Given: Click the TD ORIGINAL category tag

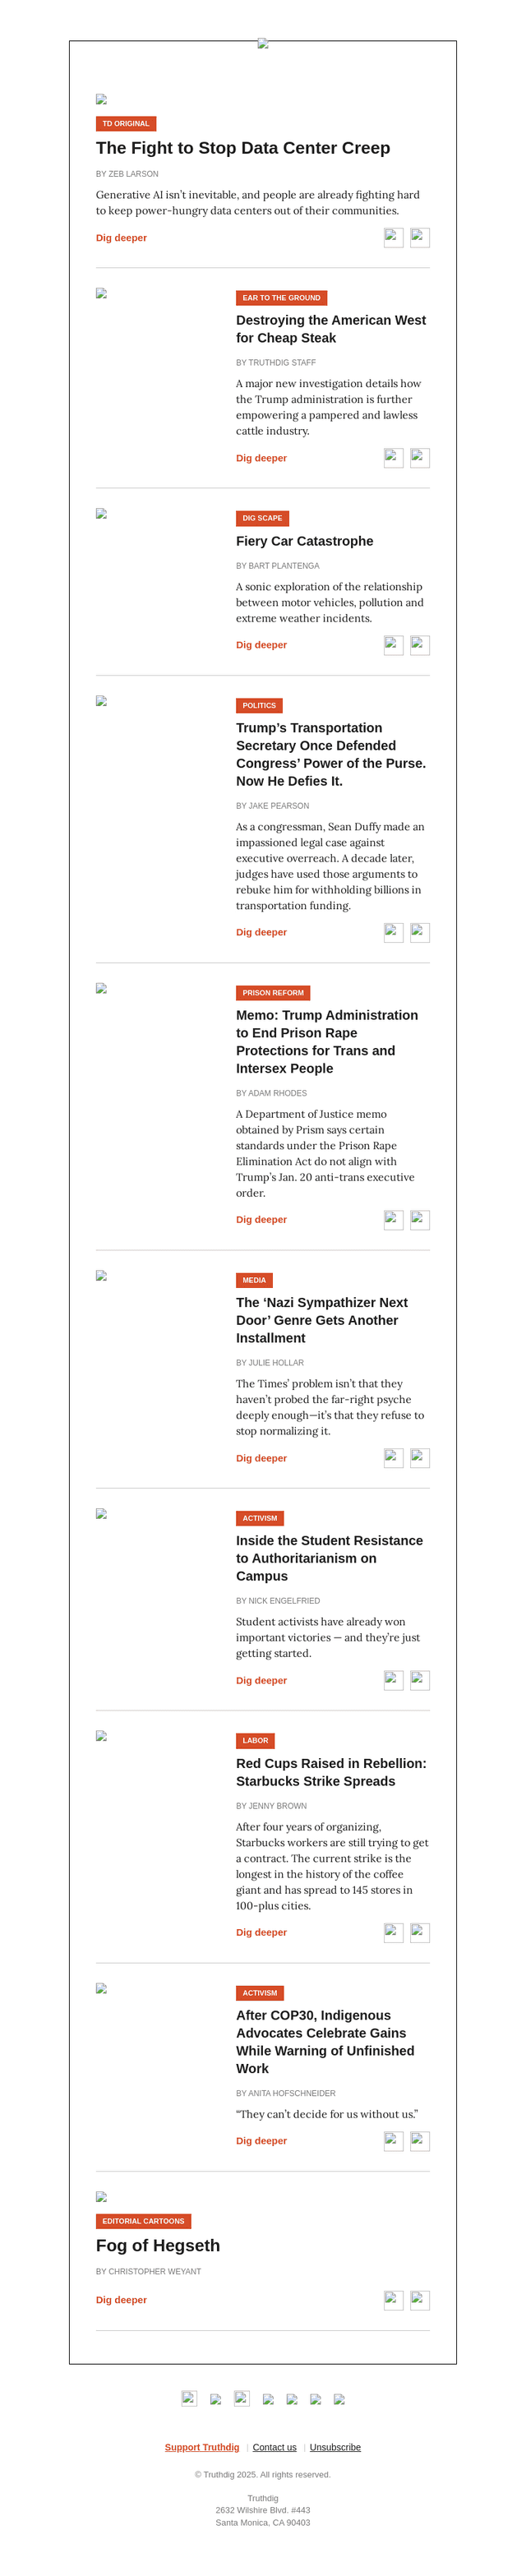Looking at the screenshot, I should [x=126, y=124].
